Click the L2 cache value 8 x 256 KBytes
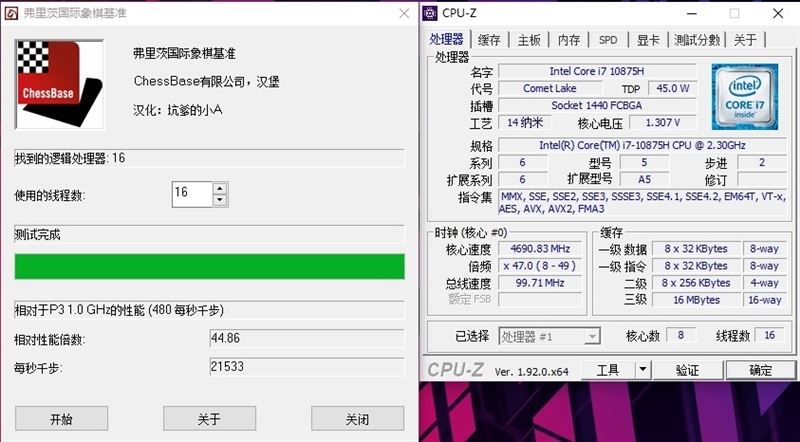800x442 pixels. click(696, 283)
